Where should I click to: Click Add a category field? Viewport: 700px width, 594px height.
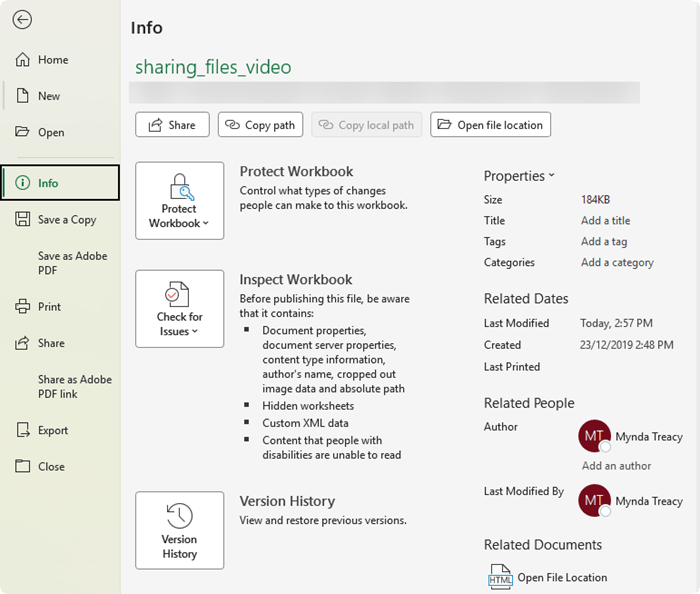point(617,262)
